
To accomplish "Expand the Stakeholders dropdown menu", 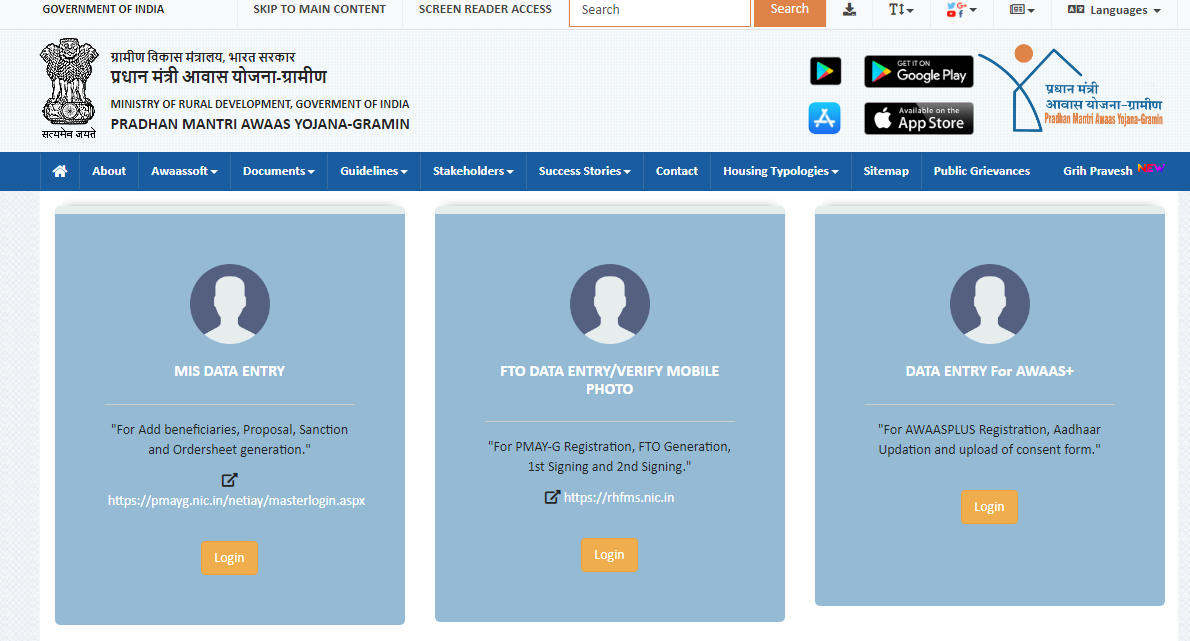I will [473, 171].
